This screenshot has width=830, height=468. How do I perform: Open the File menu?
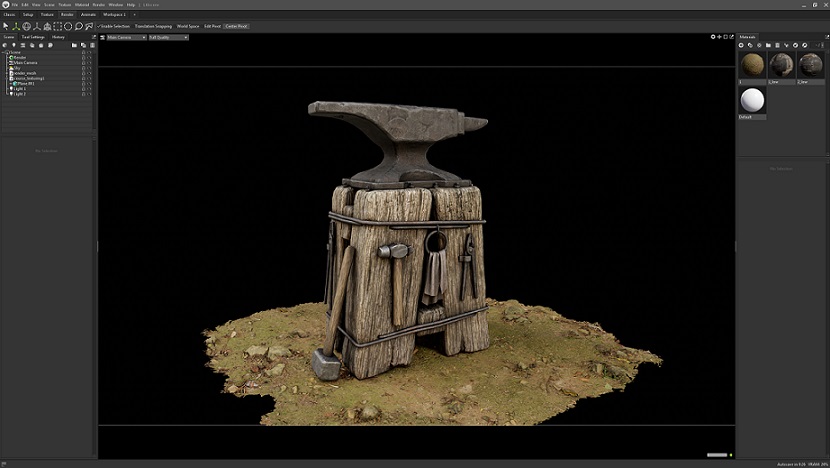[x=14, y=5]
